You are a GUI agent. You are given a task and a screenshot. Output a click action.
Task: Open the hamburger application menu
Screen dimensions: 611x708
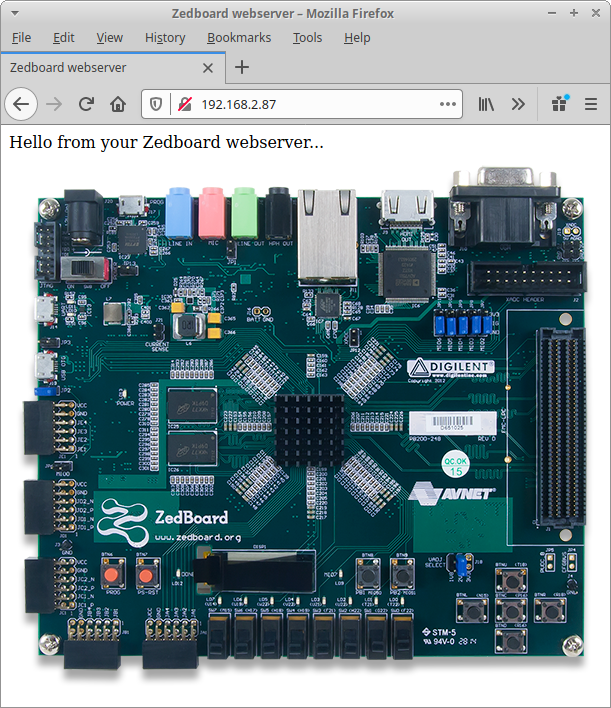point(591,104)
